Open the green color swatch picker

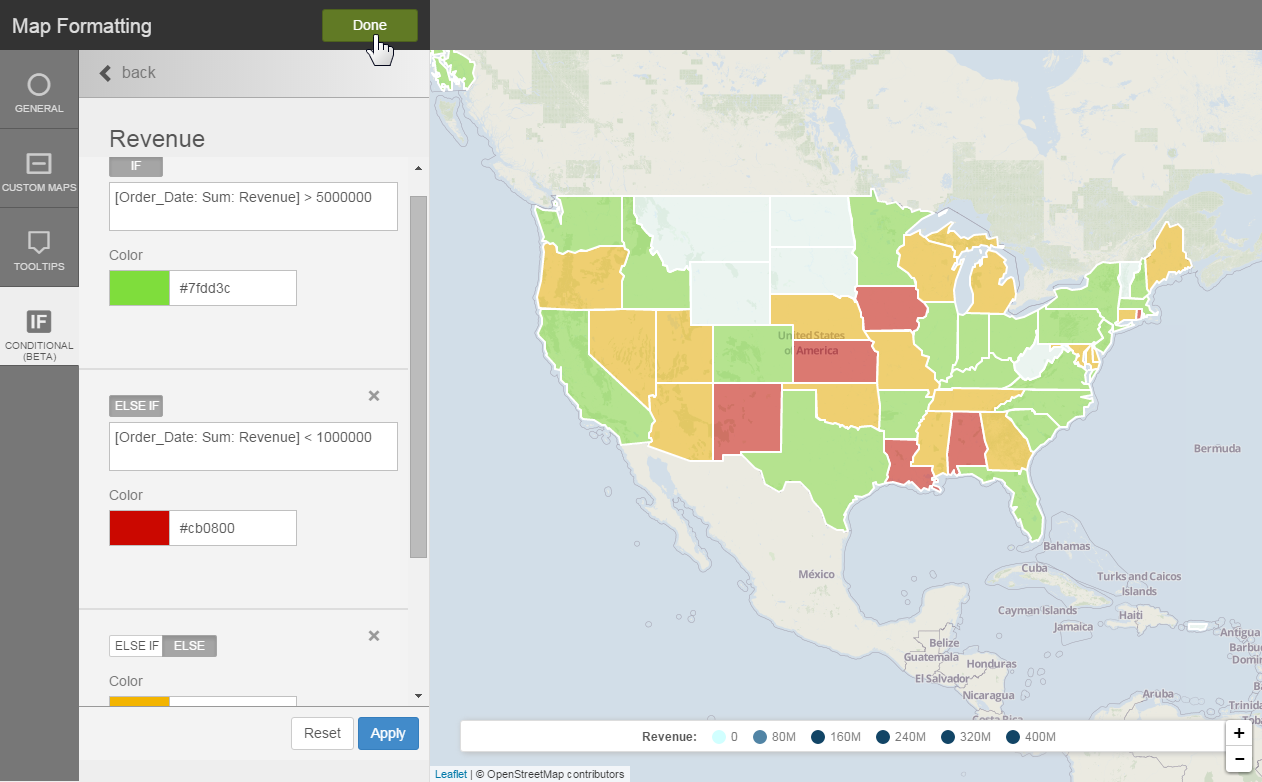point(139,288)
